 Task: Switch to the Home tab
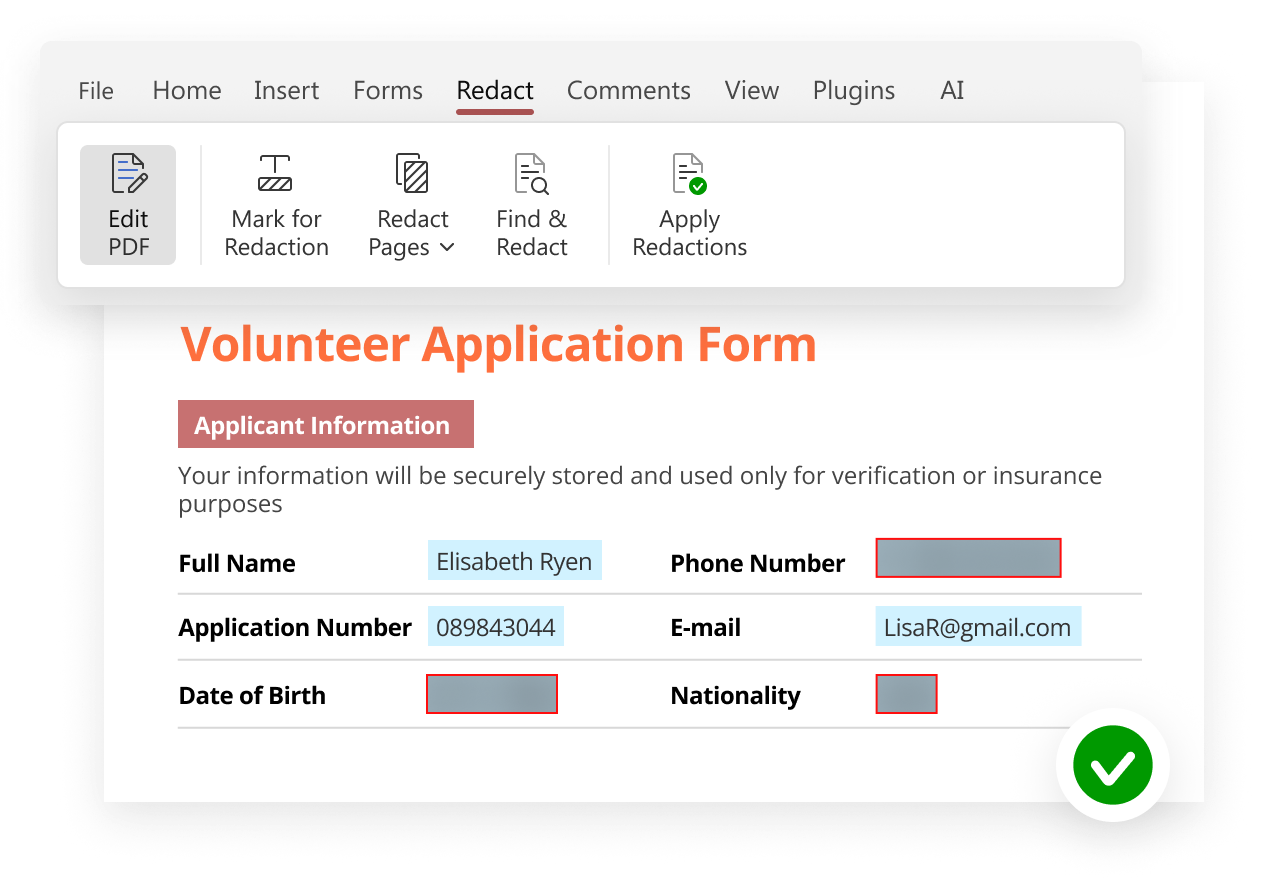[187, 91]
